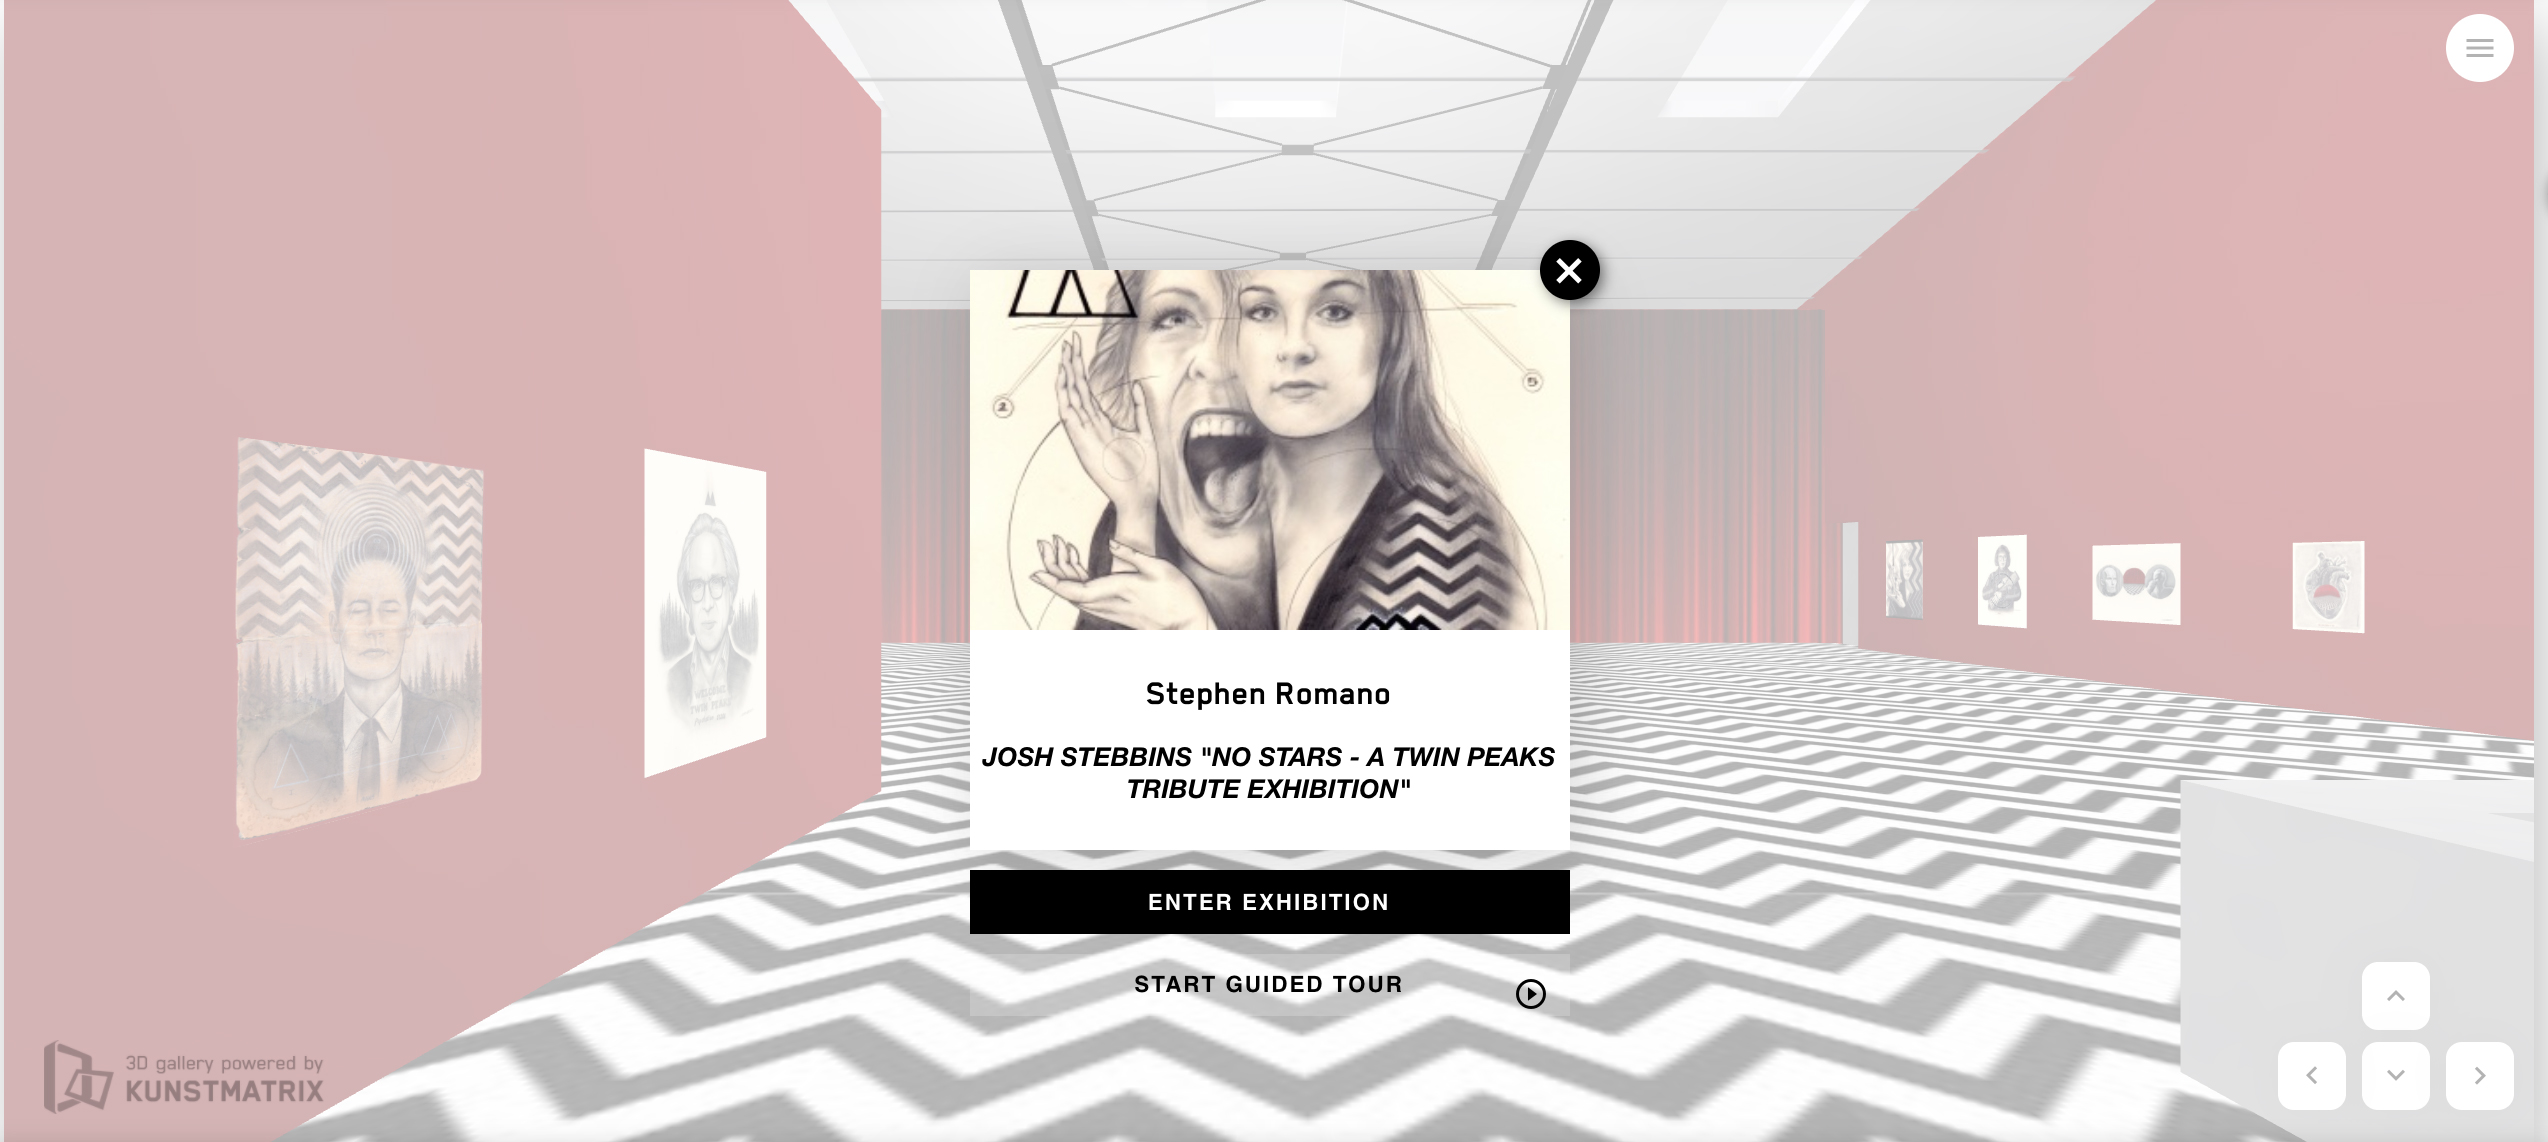The width and height of the screenshot is (2548, 1142).
Task: Start the guided tour
Action: coord(1269,985)
